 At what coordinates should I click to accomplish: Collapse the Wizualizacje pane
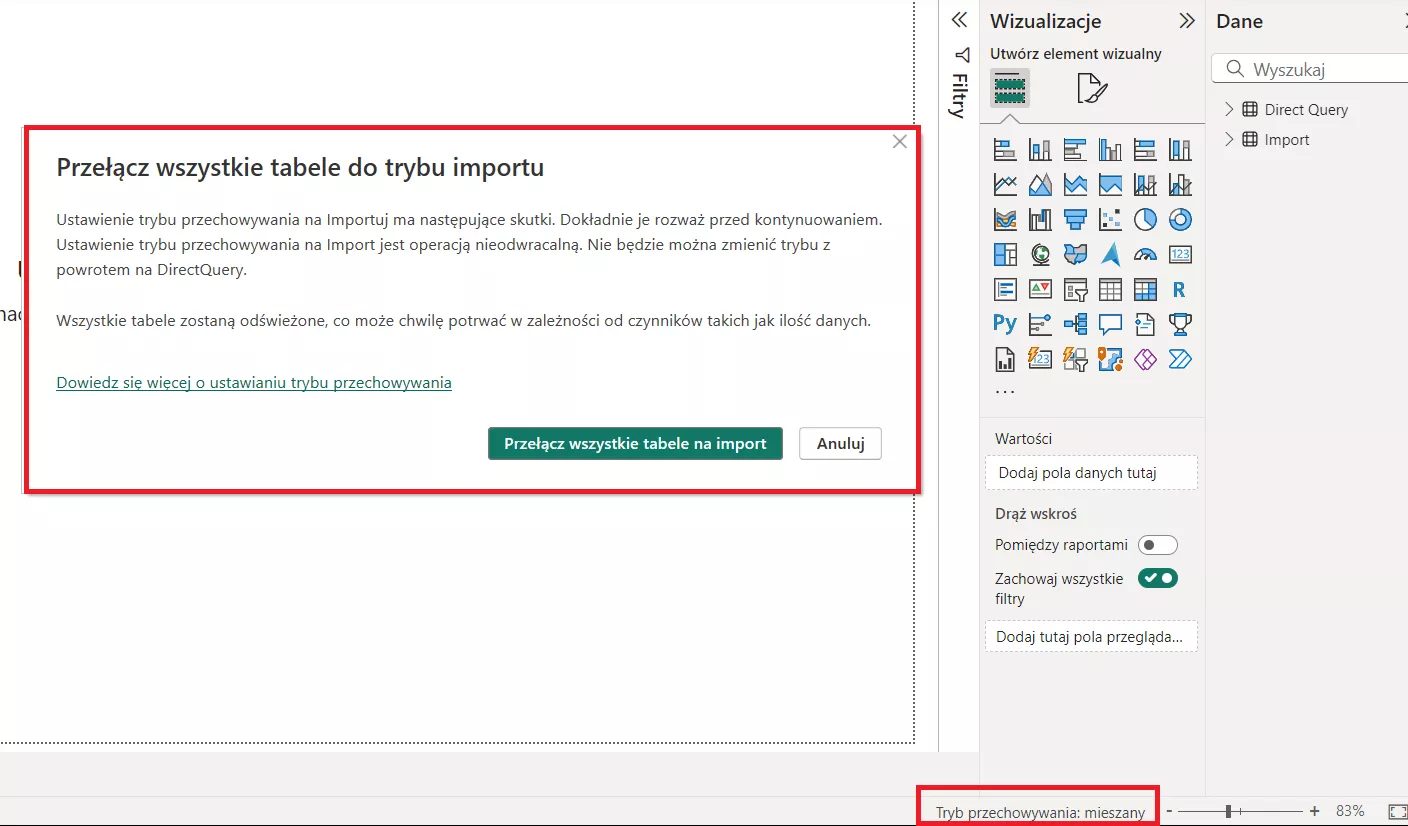click(1186, 21)
